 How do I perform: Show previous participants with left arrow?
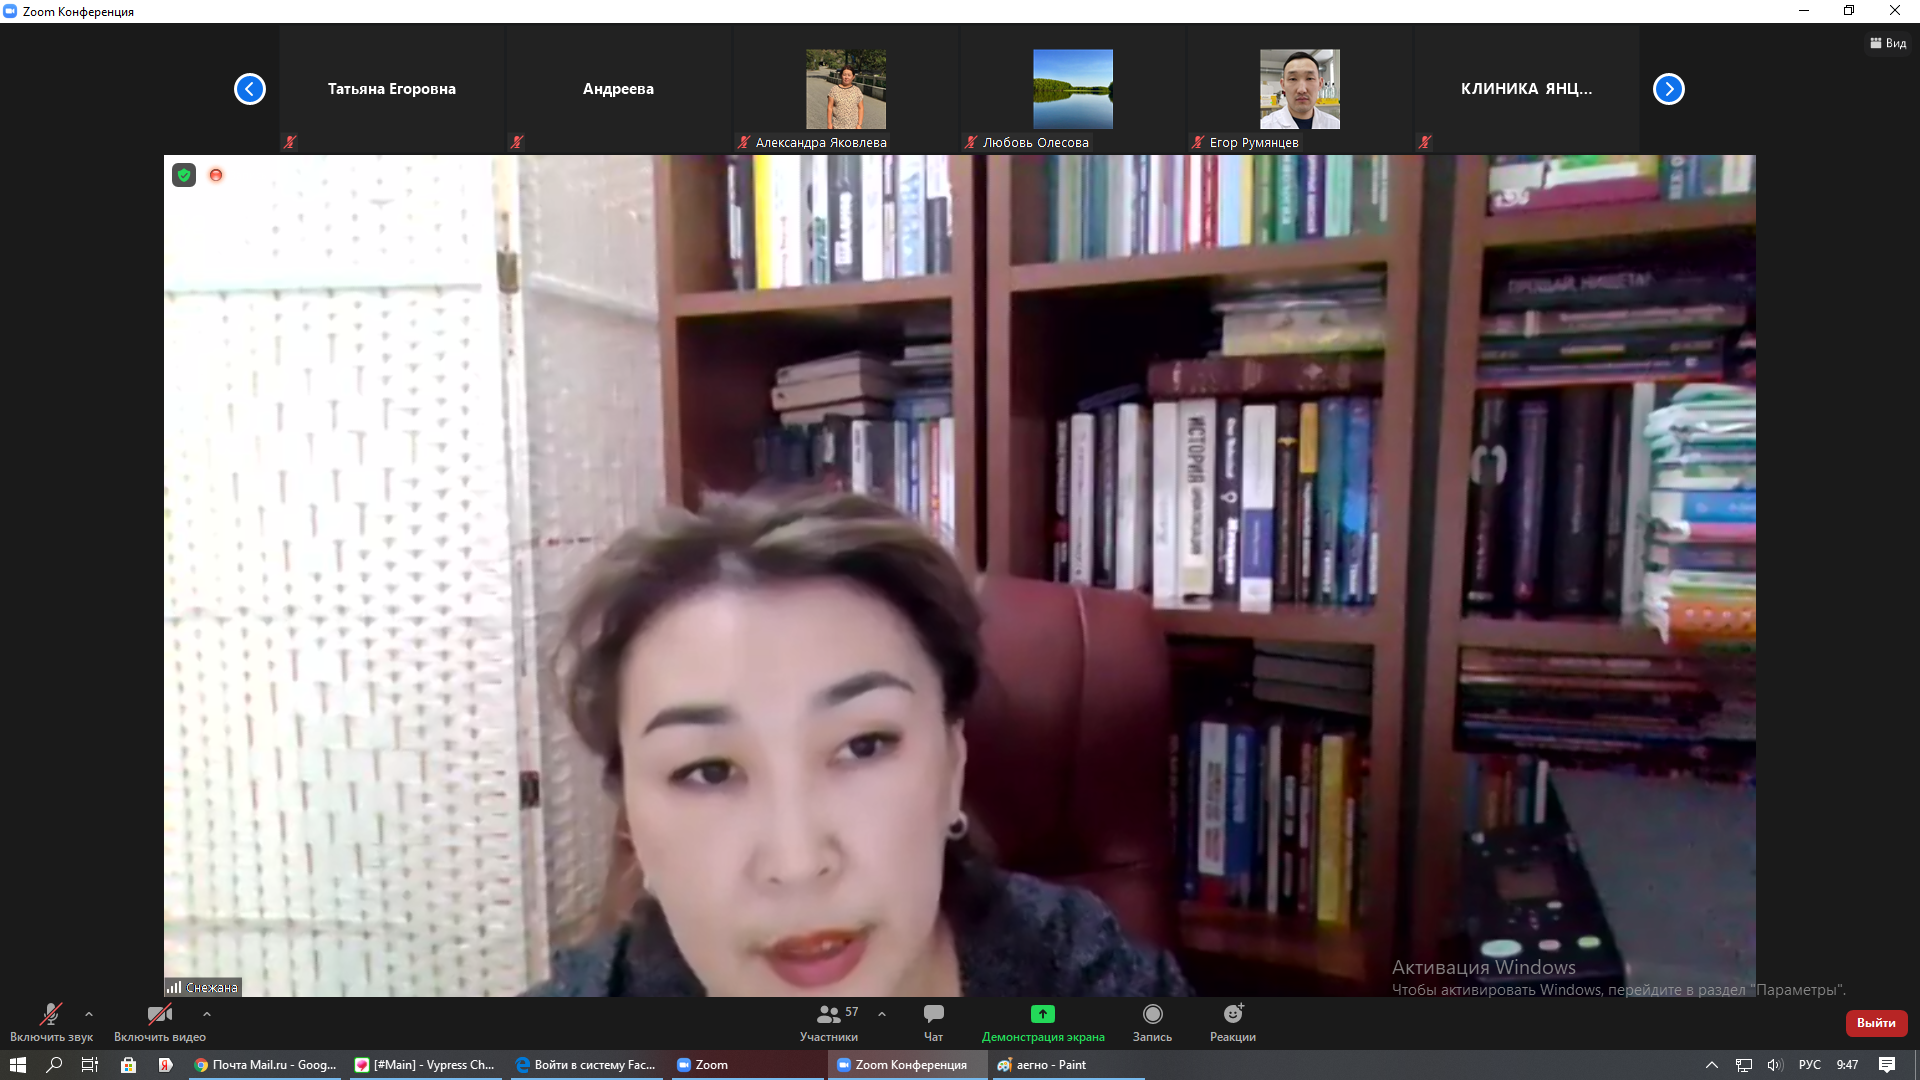tap(250, 89)
